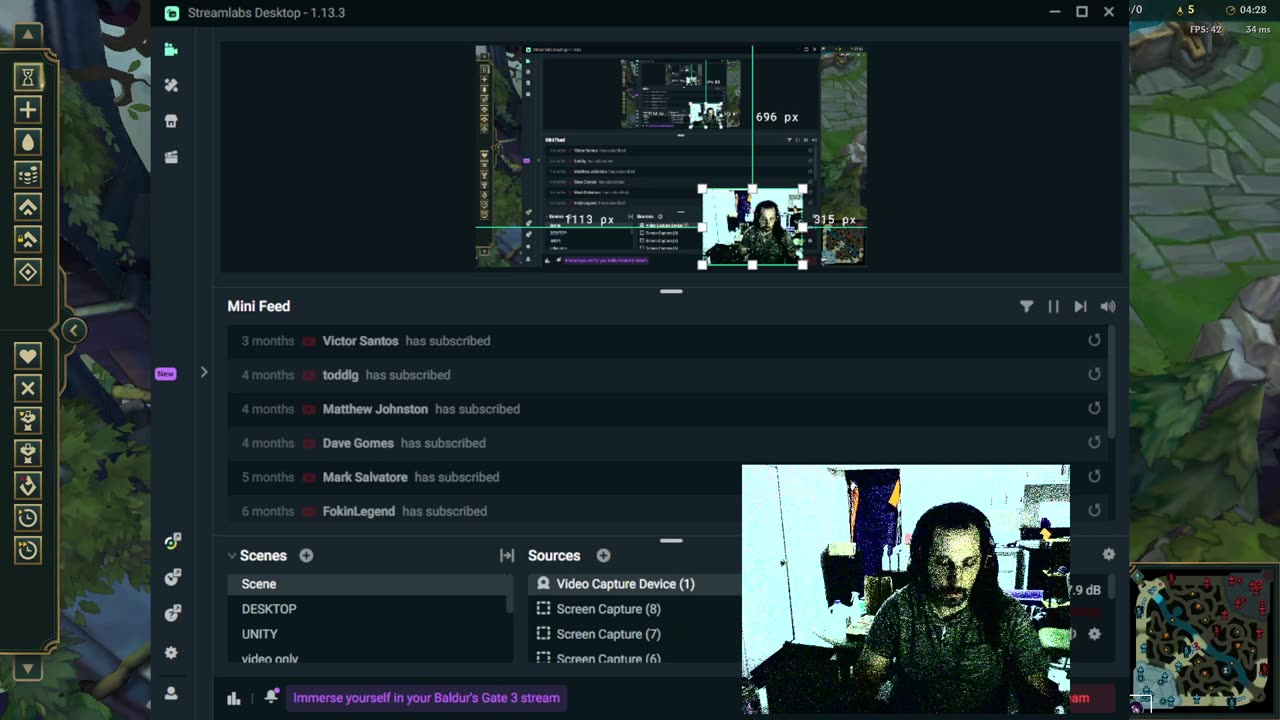1280x720 pixels.
Task: Add a new scene with plus button
Action: [306, 556]
